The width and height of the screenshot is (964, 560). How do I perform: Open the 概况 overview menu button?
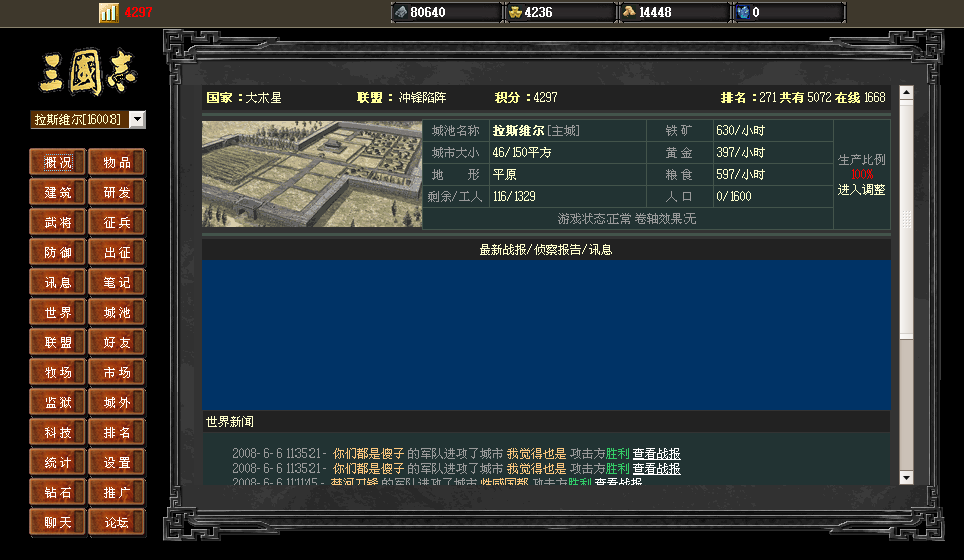point(57,162)
